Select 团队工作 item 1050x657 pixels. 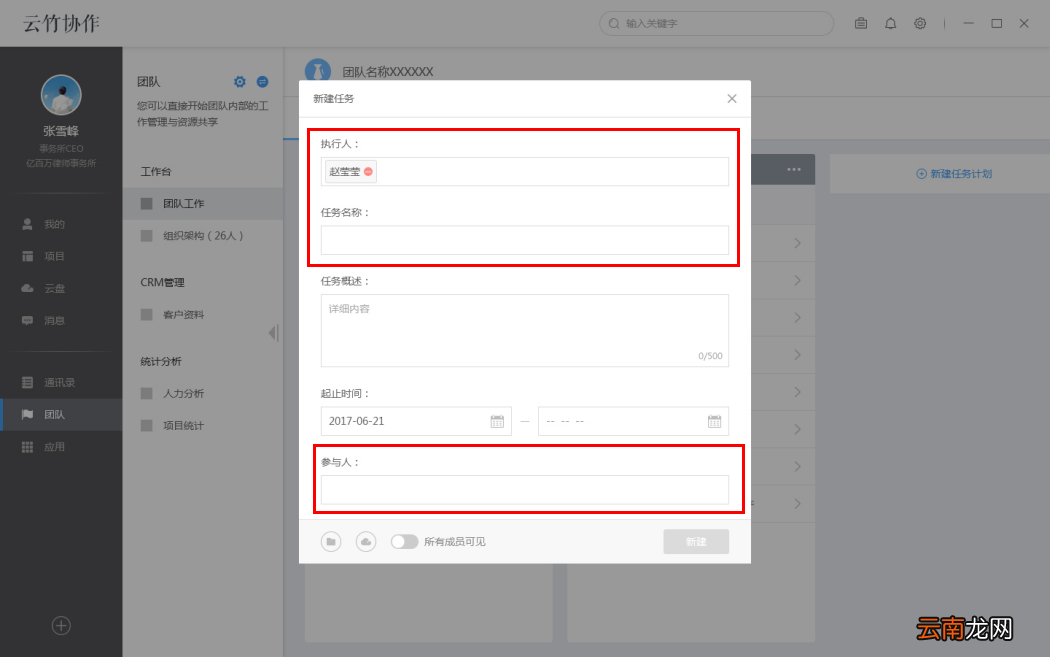coord(203,204)
